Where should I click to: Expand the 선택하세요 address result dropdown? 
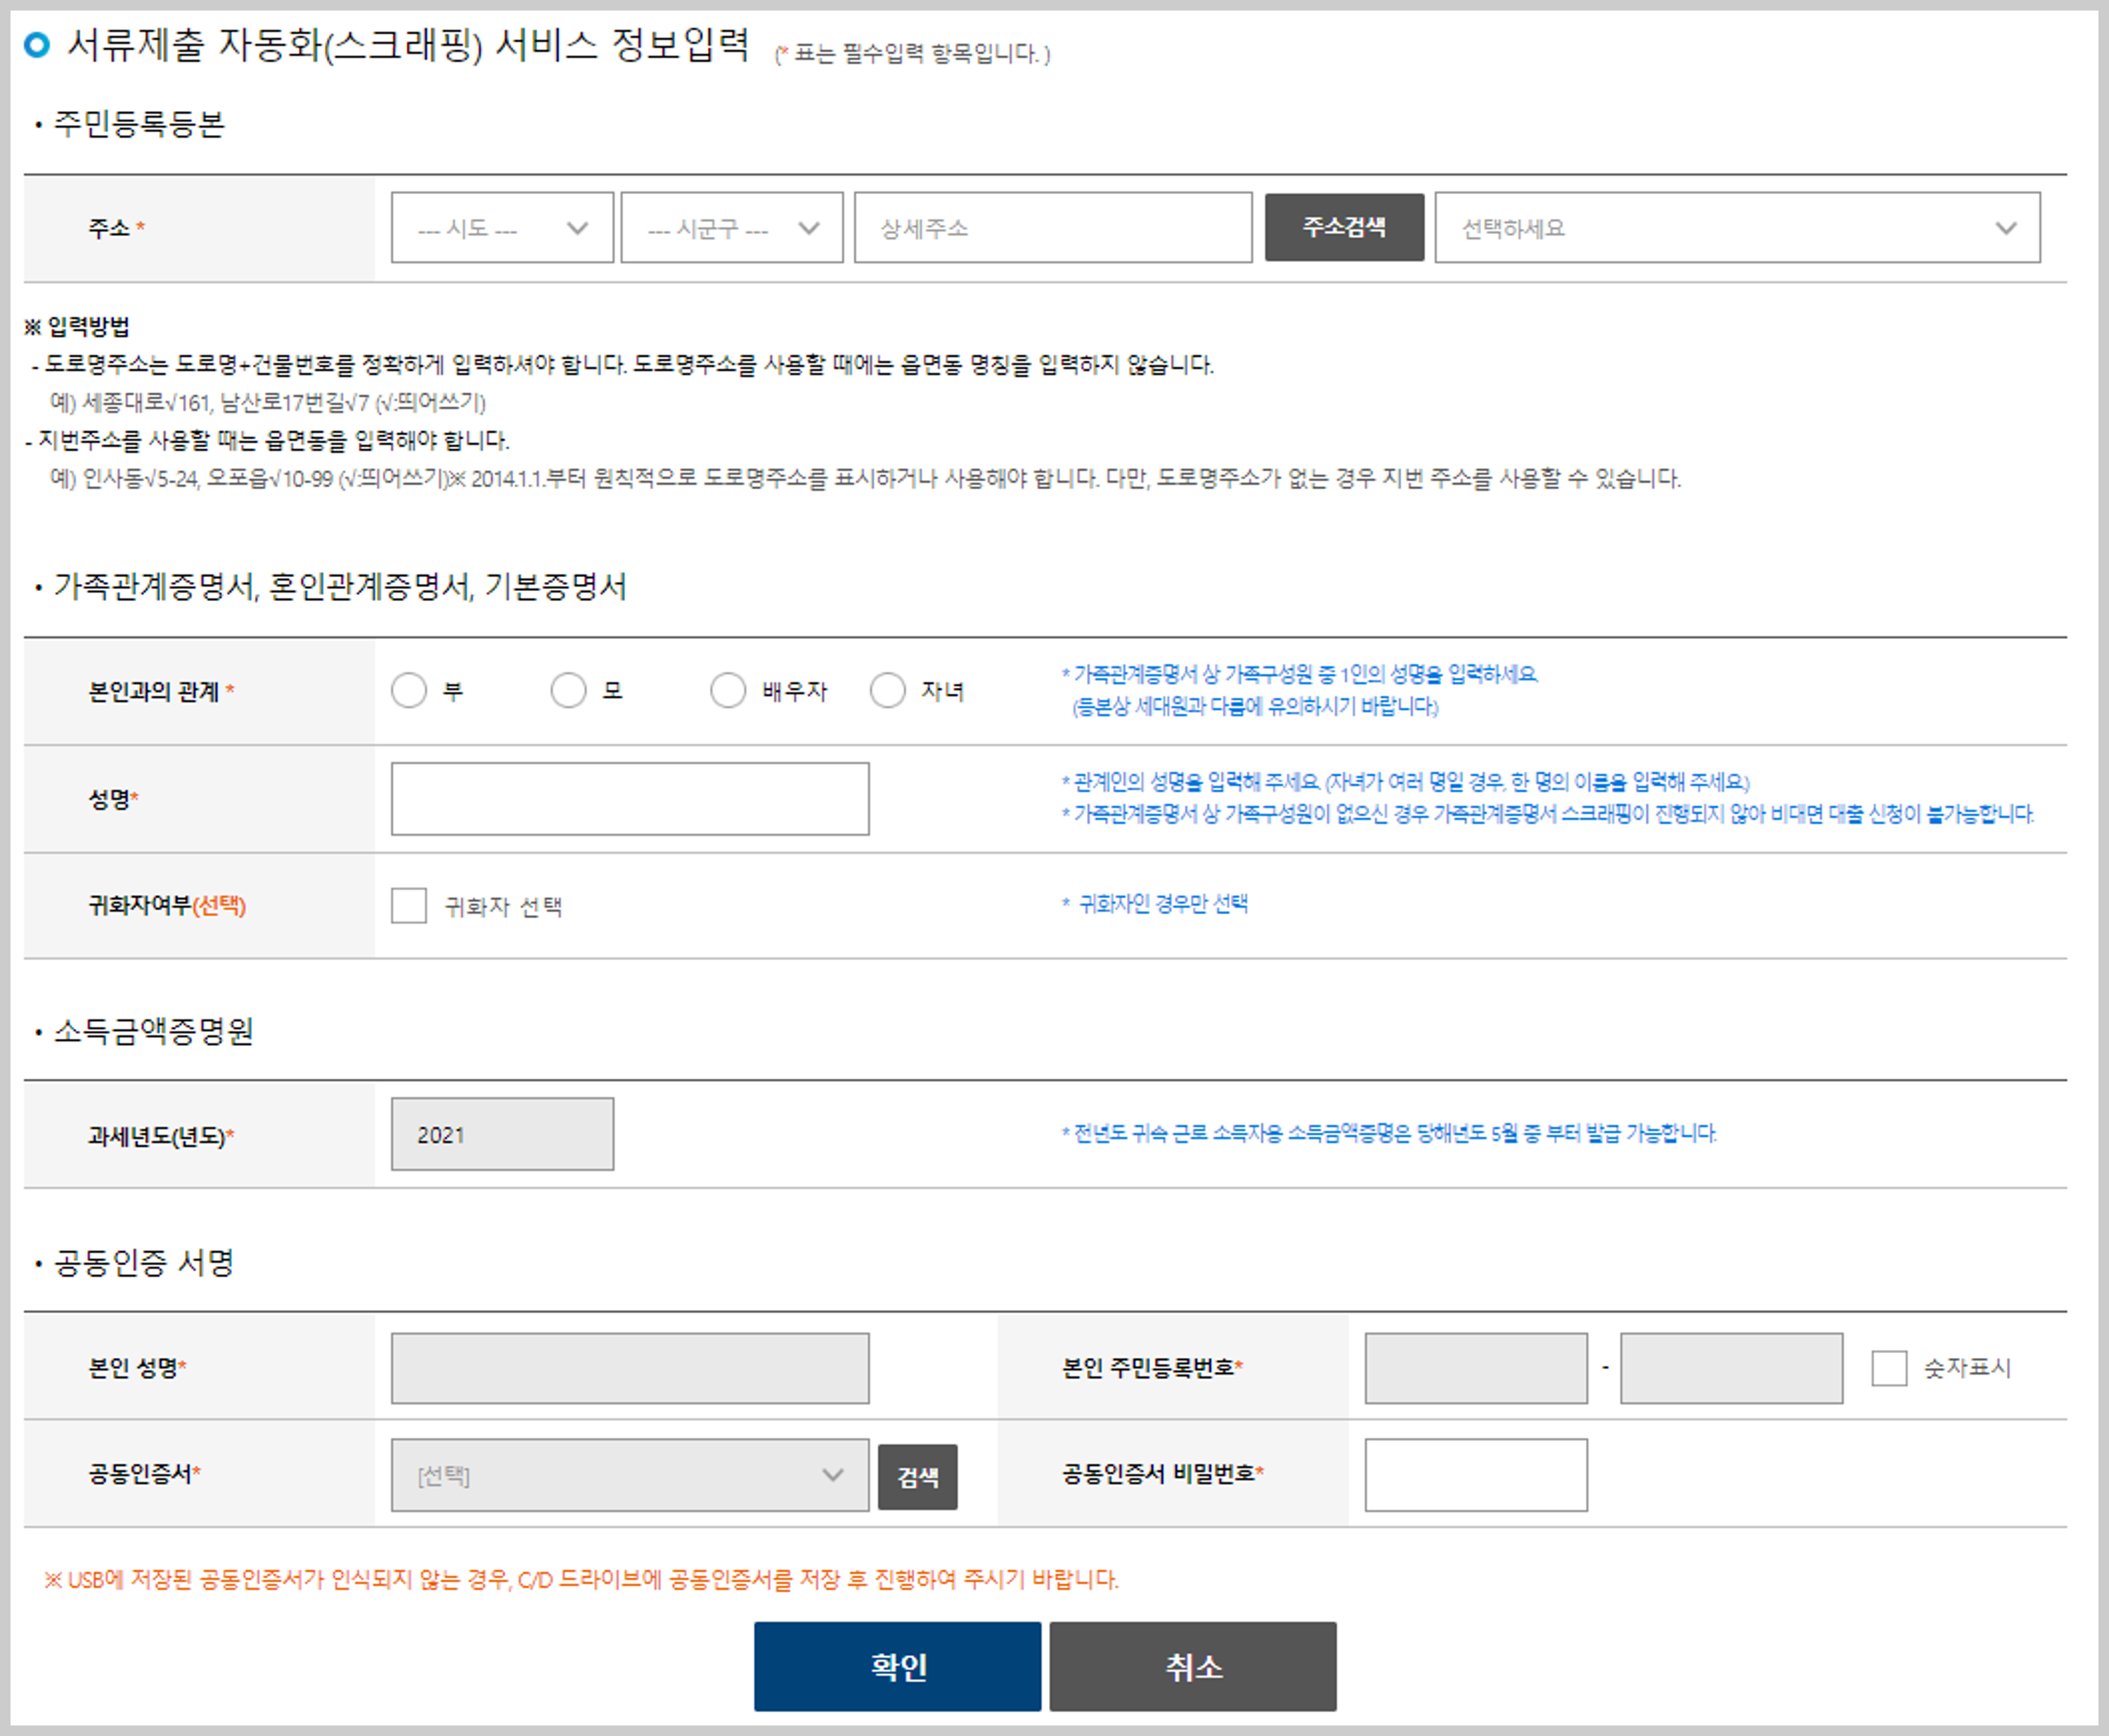[1737, 228]
